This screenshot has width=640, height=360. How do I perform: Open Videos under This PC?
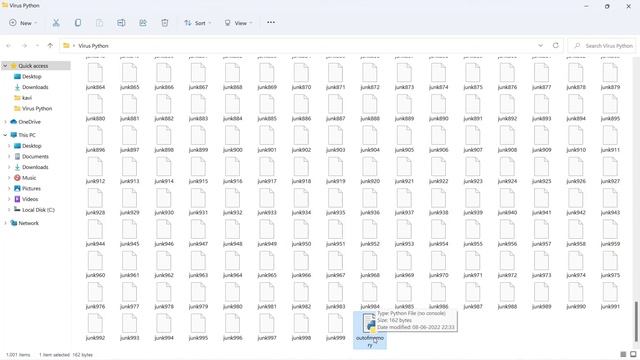[30, 199]
